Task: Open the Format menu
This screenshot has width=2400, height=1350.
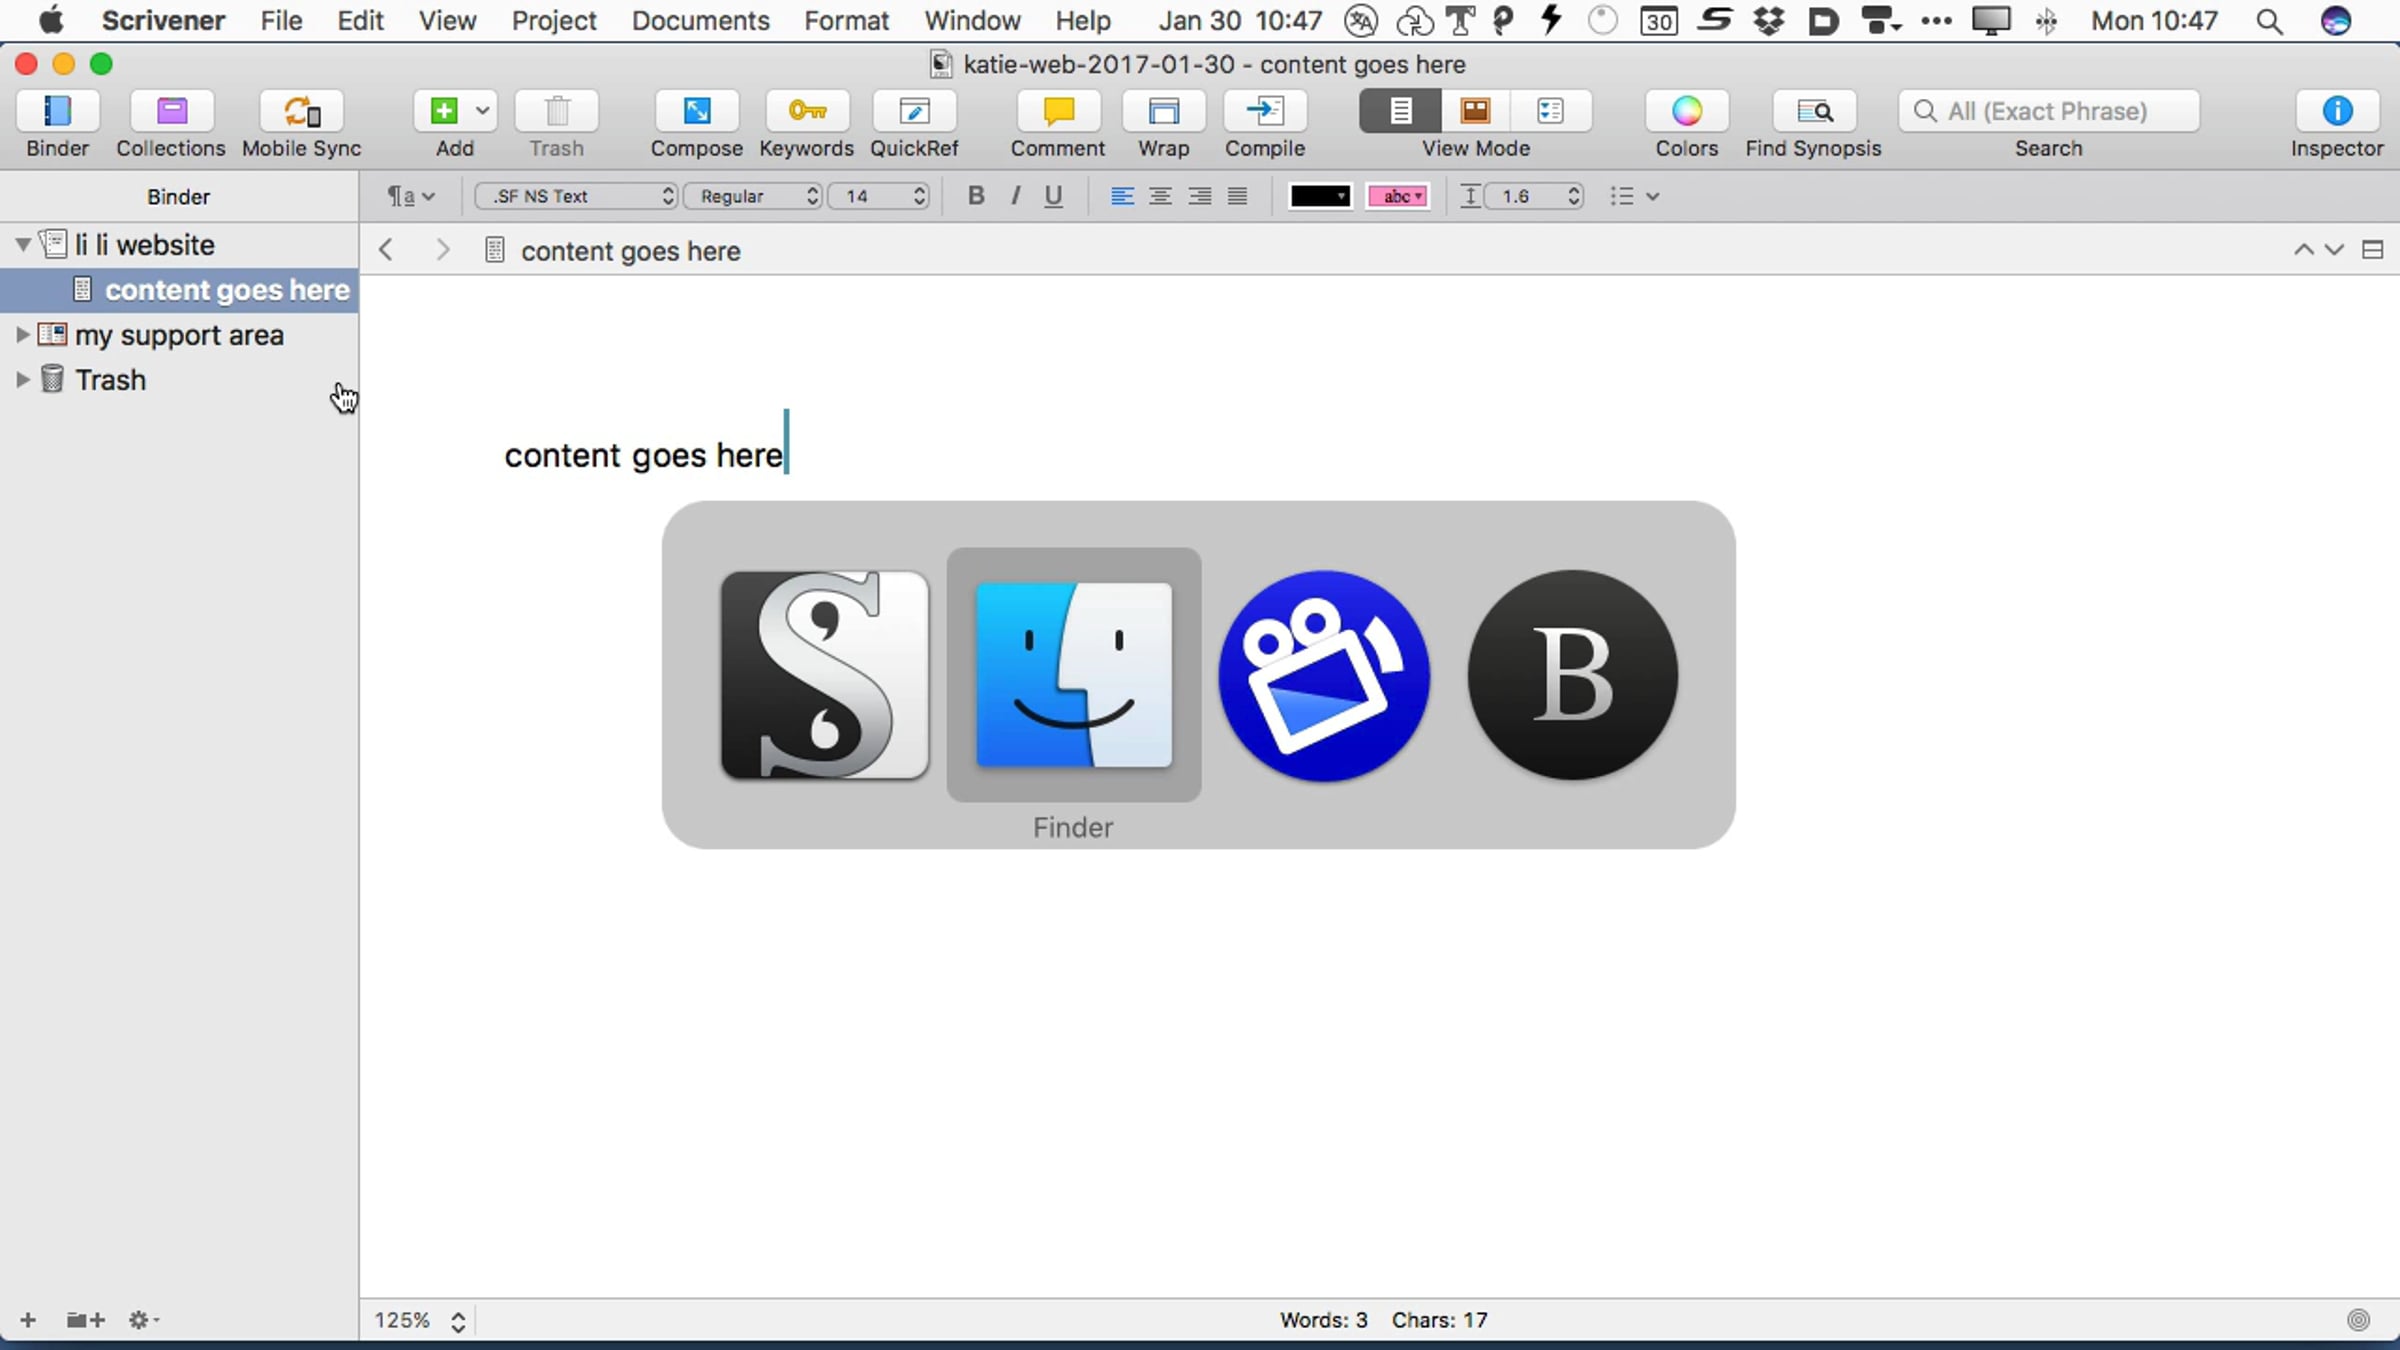Action: (x=846, y=20)
